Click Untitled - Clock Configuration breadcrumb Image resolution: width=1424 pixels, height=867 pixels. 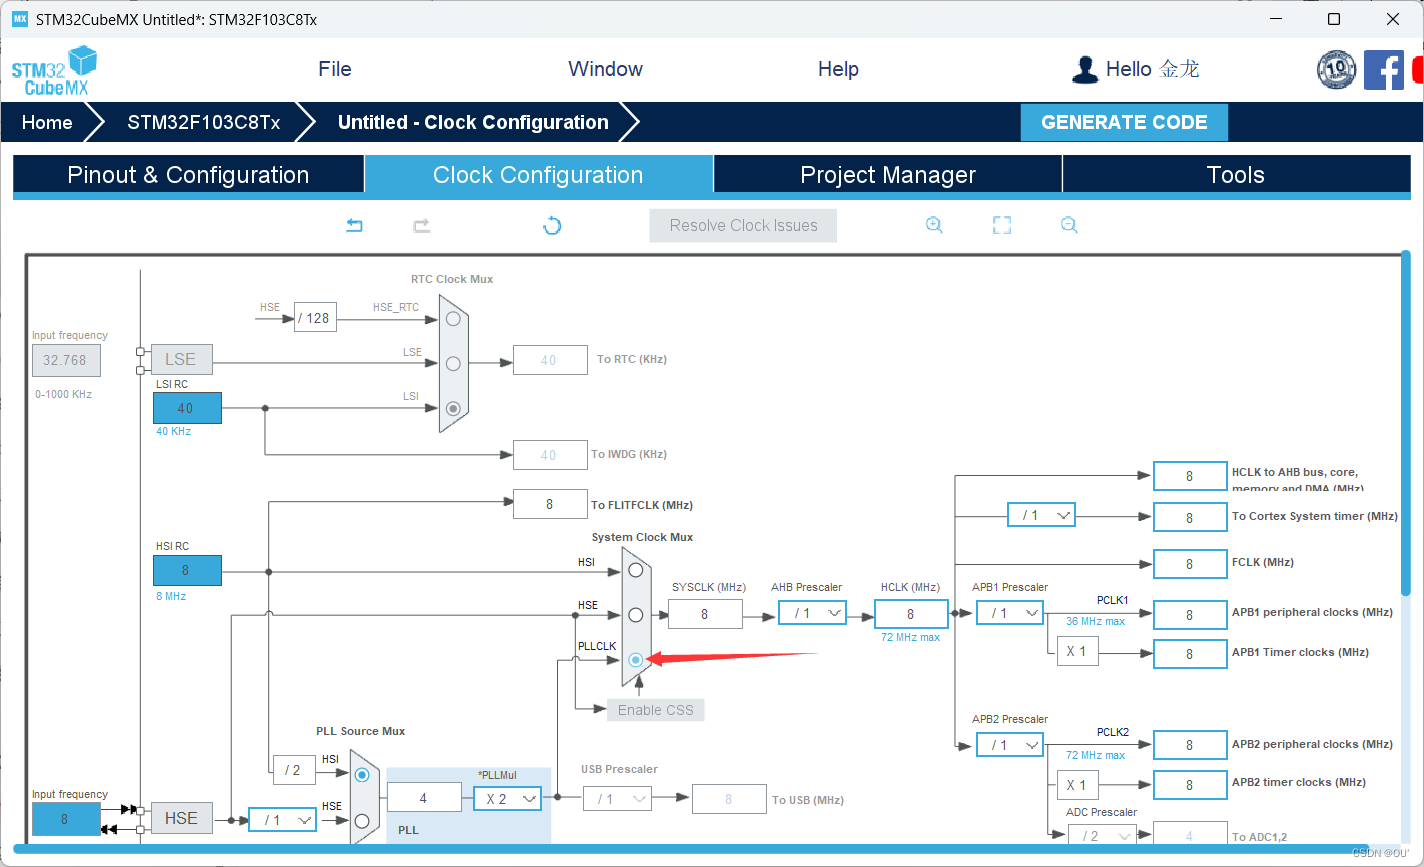tap(473, 122)
